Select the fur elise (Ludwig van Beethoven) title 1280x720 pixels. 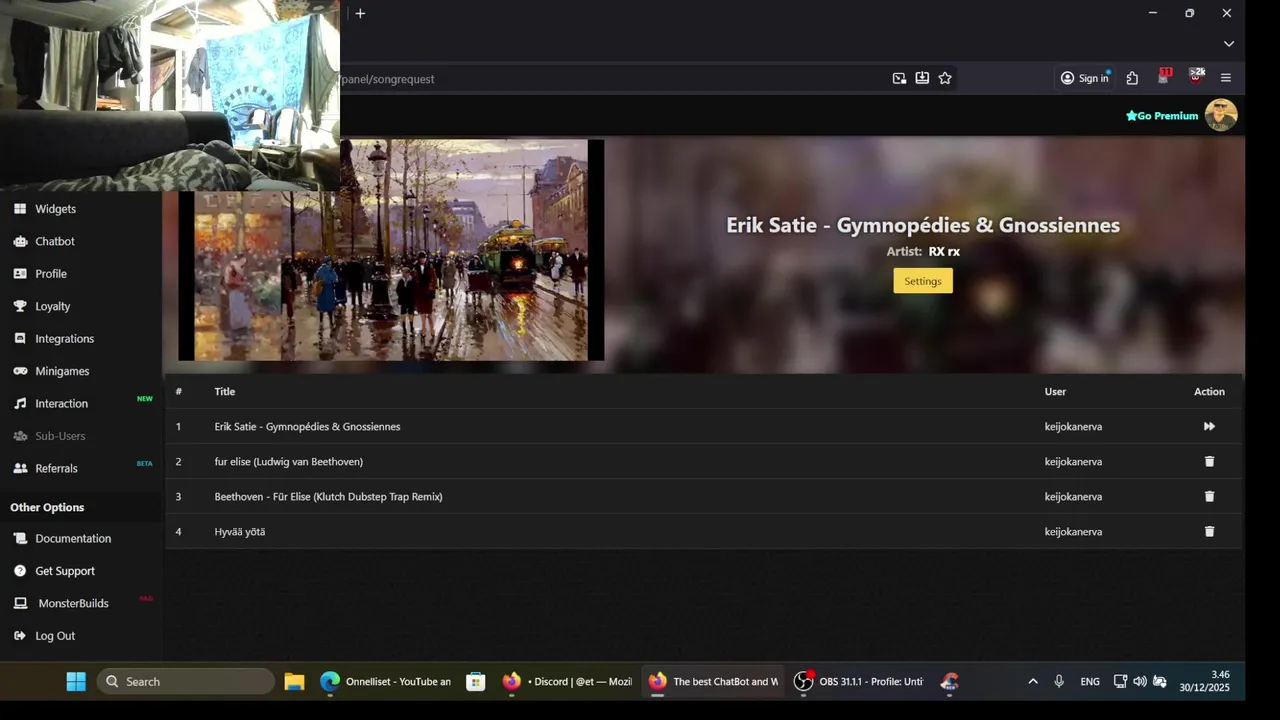(288, 462)
